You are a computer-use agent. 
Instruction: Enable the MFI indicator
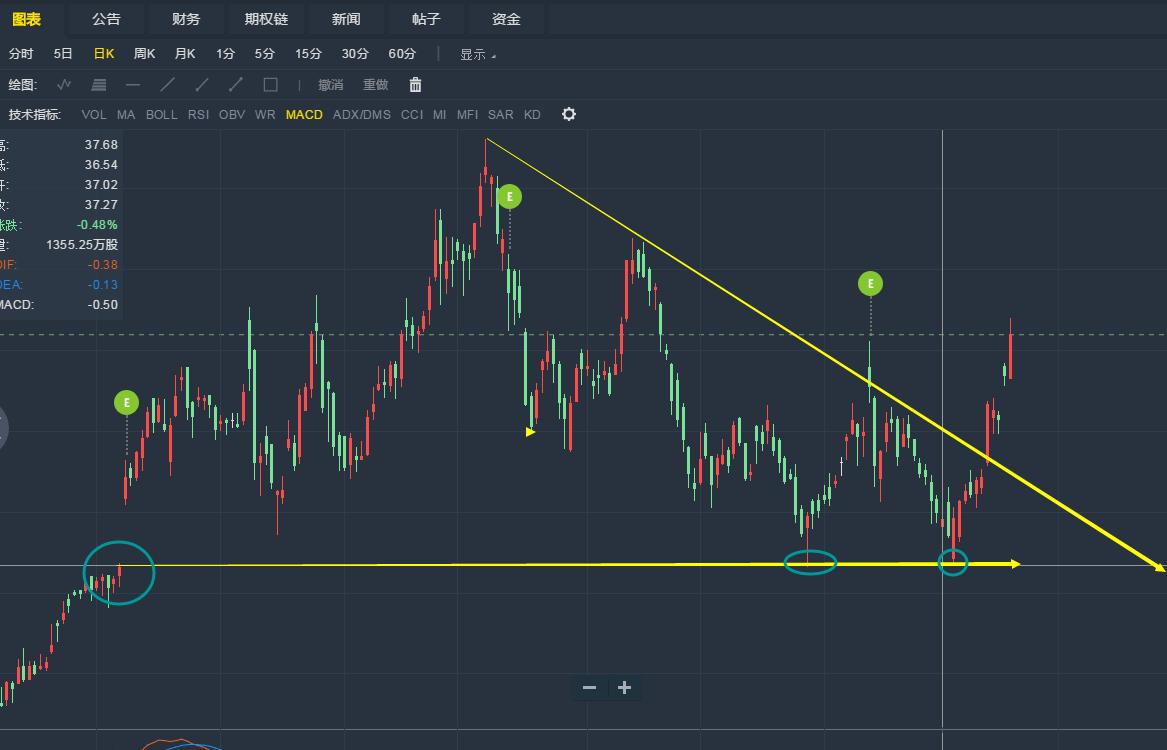(467, 115)
